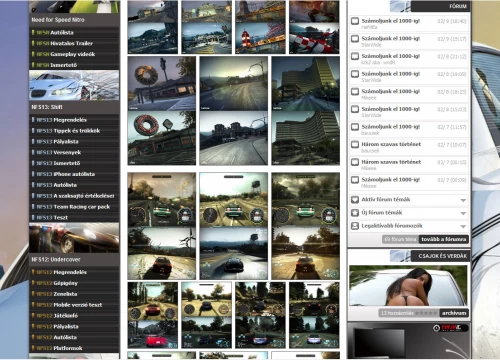This screenshot has width=500, height=360.
Task: Open the white BMW banner image
Action: (x=74, y=85)
